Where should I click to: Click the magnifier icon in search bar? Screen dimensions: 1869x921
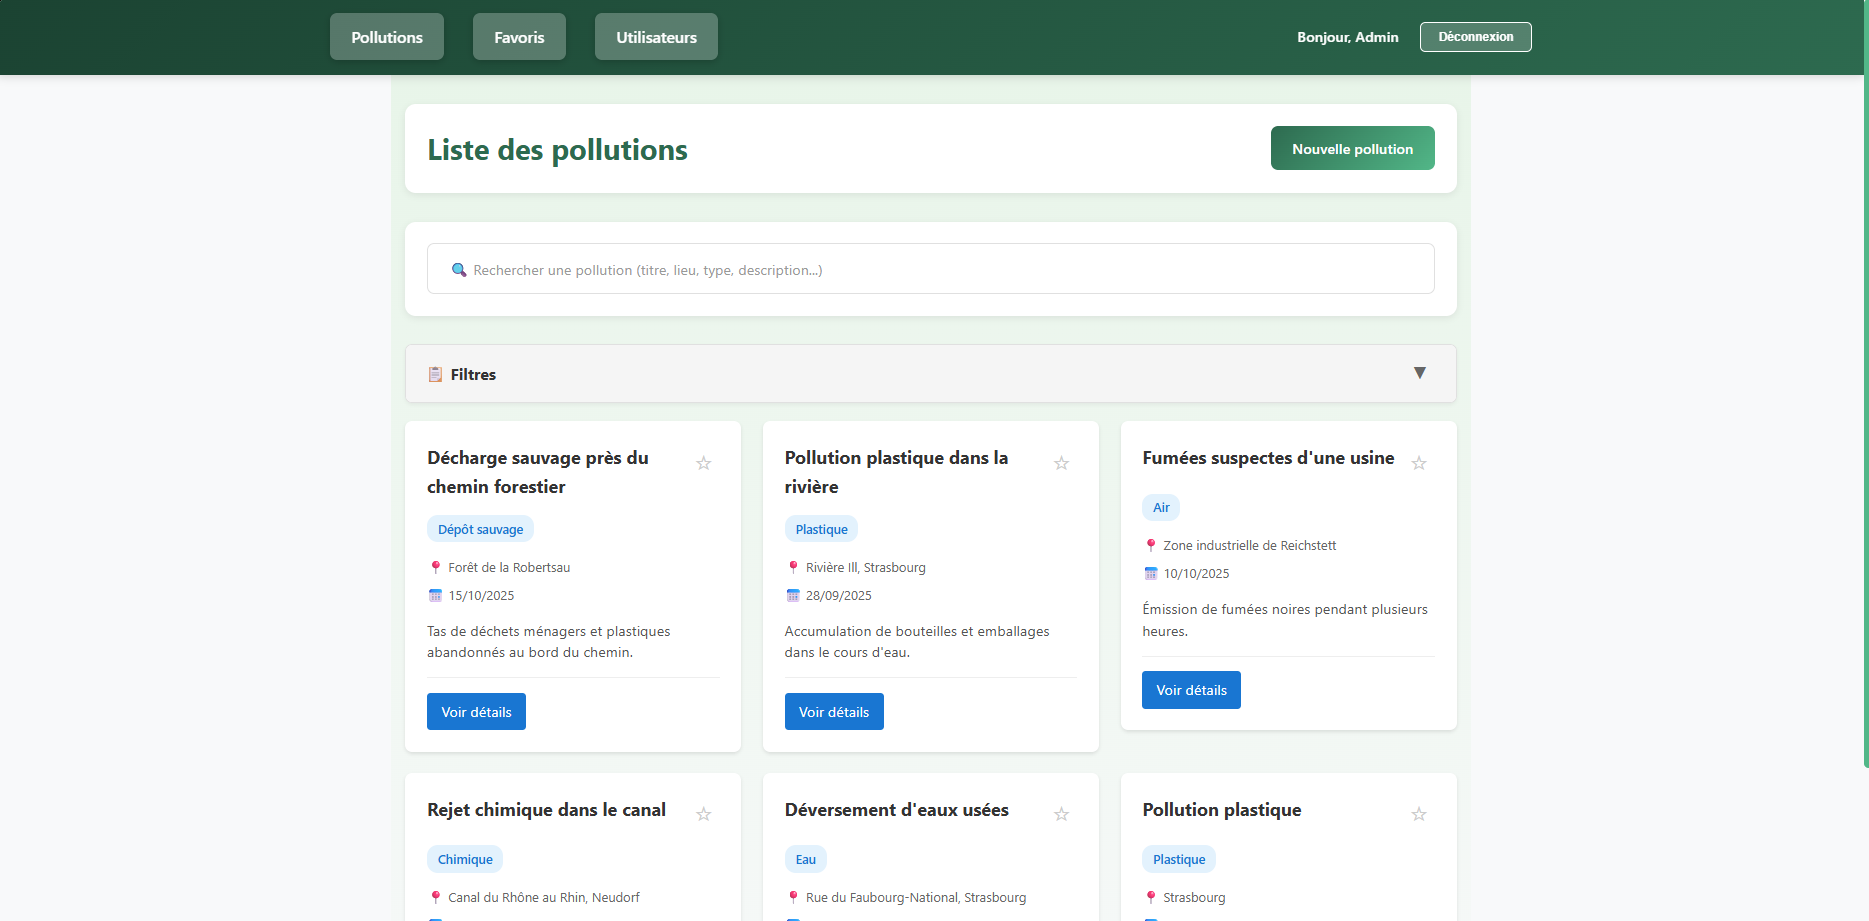coord(459,270)
